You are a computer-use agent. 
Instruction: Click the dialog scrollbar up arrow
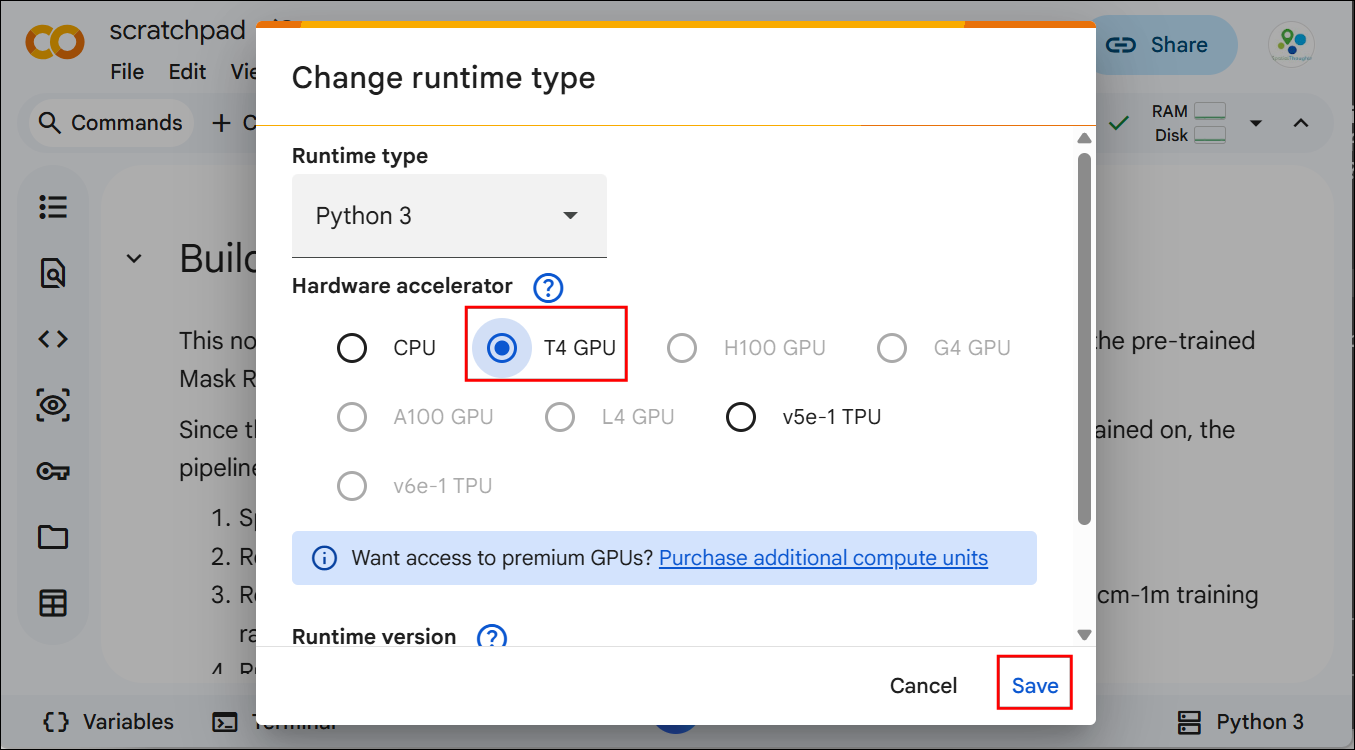click(x=1084, y=138)
